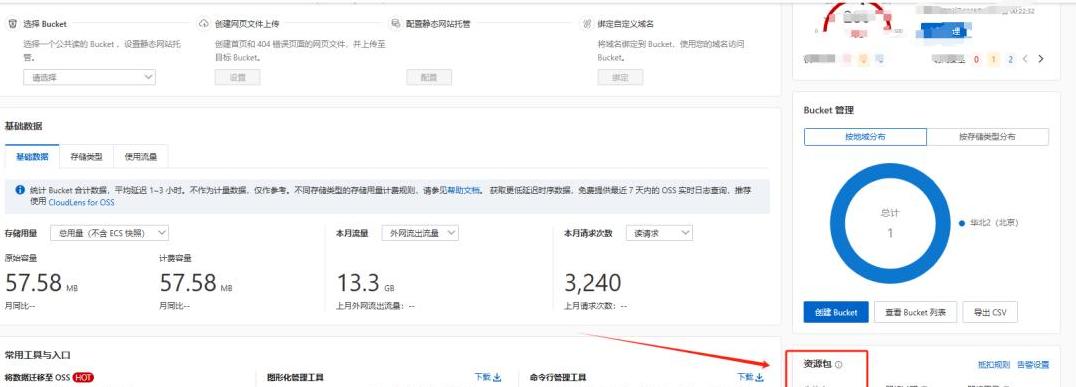Download the 命令行管理工具
Screen dimensions: 1076x387
pos(751,377)
